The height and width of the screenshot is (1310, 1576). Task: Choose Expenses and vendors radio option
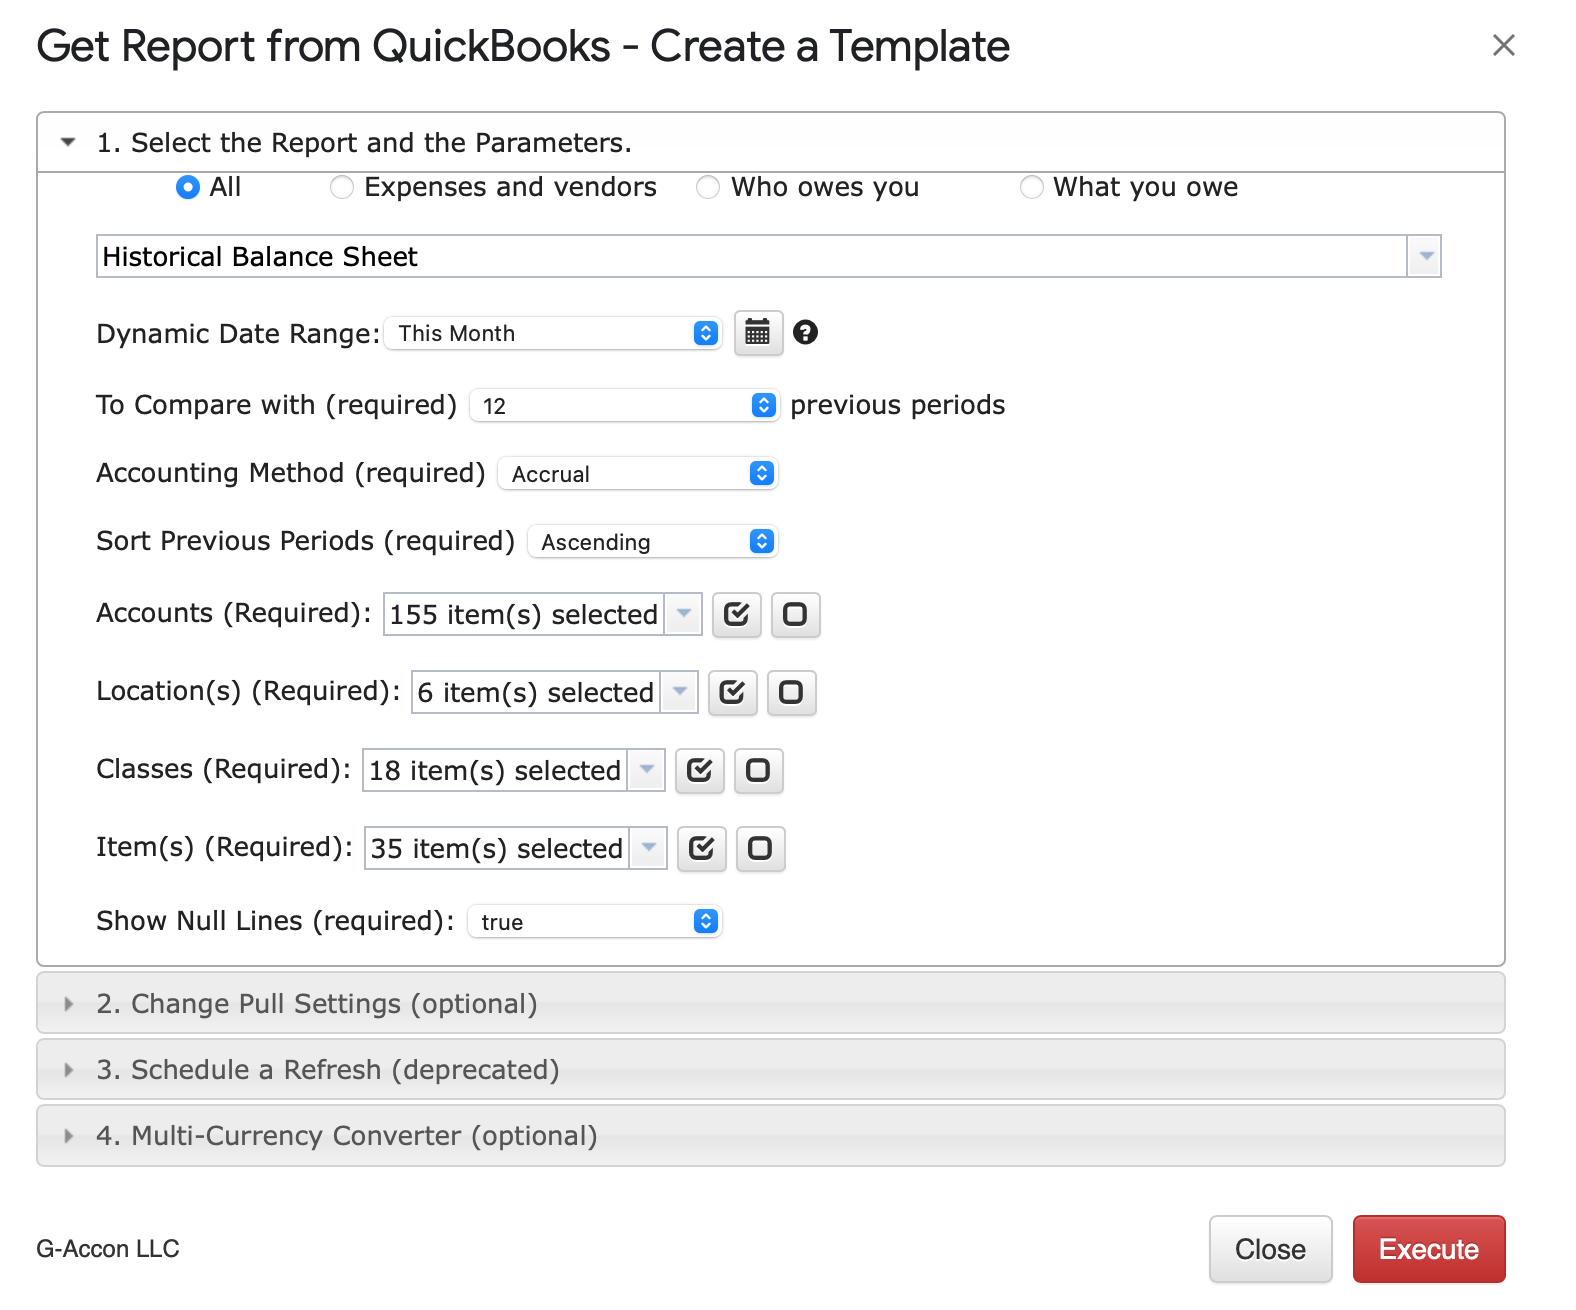coord(342,187)
